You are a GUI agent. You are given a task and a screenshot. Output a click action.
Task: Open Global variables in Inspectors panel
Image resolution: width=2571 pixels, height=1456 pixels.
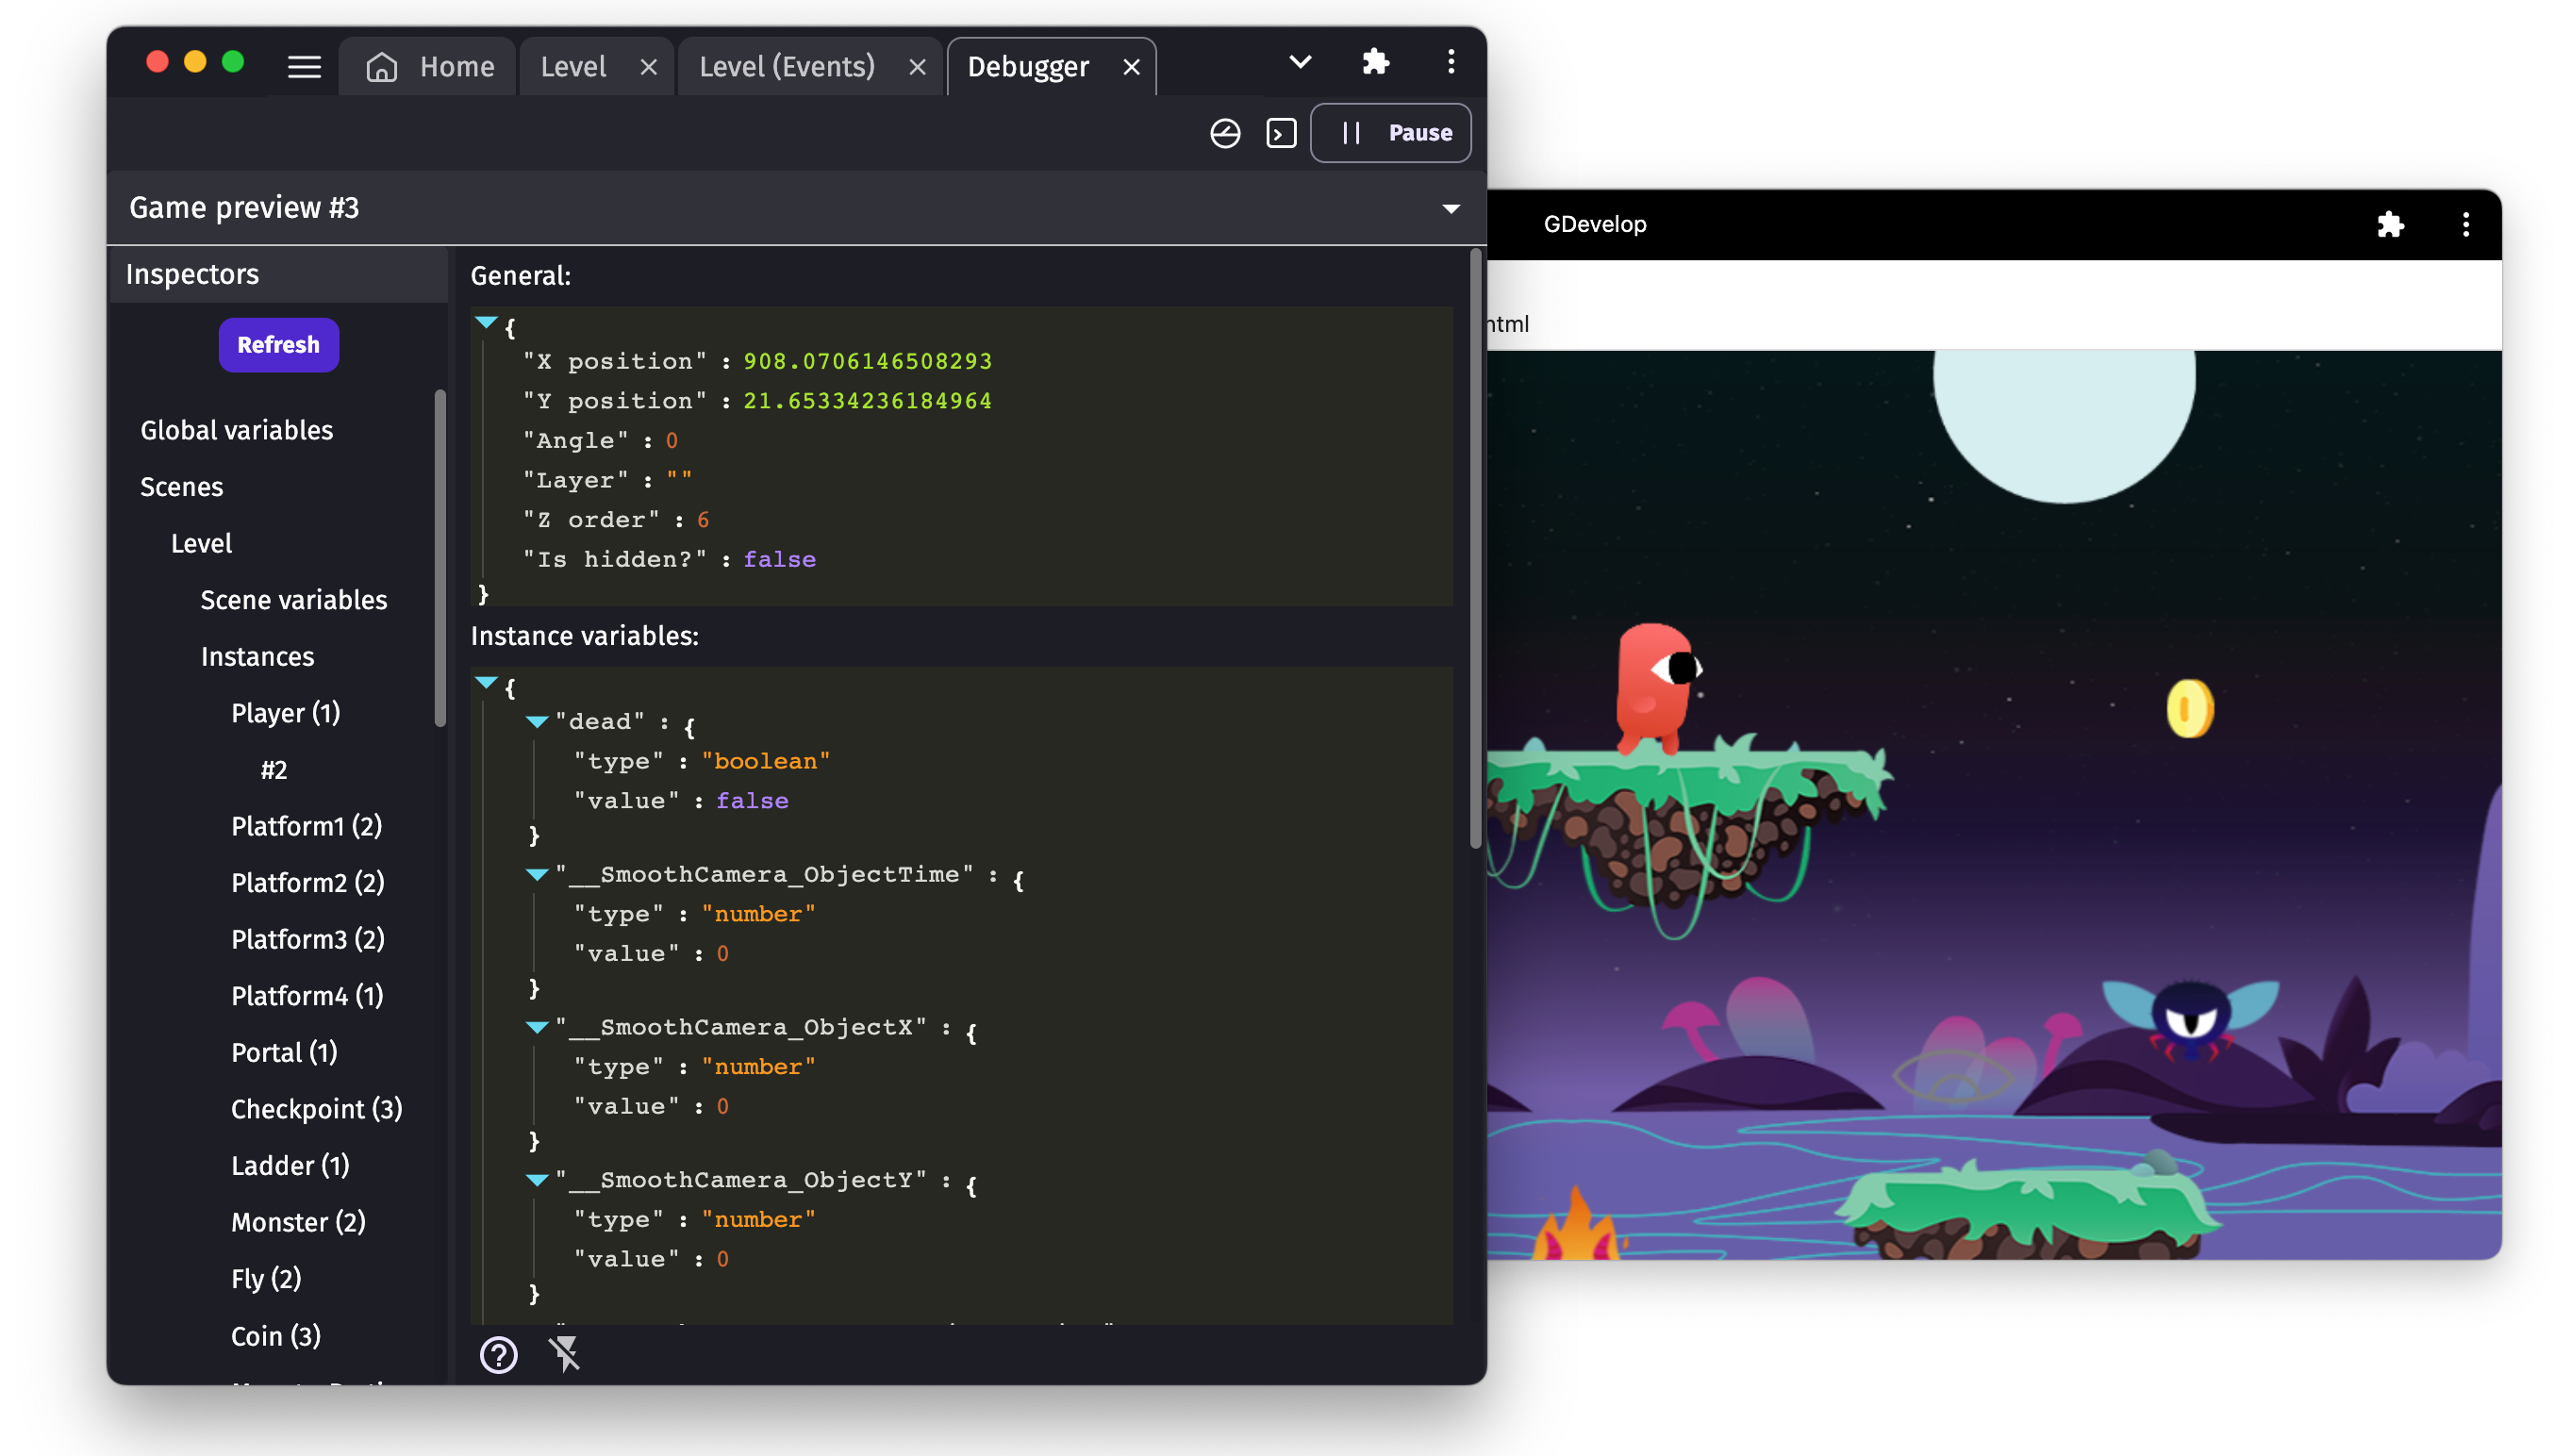(x=235, y=429)
